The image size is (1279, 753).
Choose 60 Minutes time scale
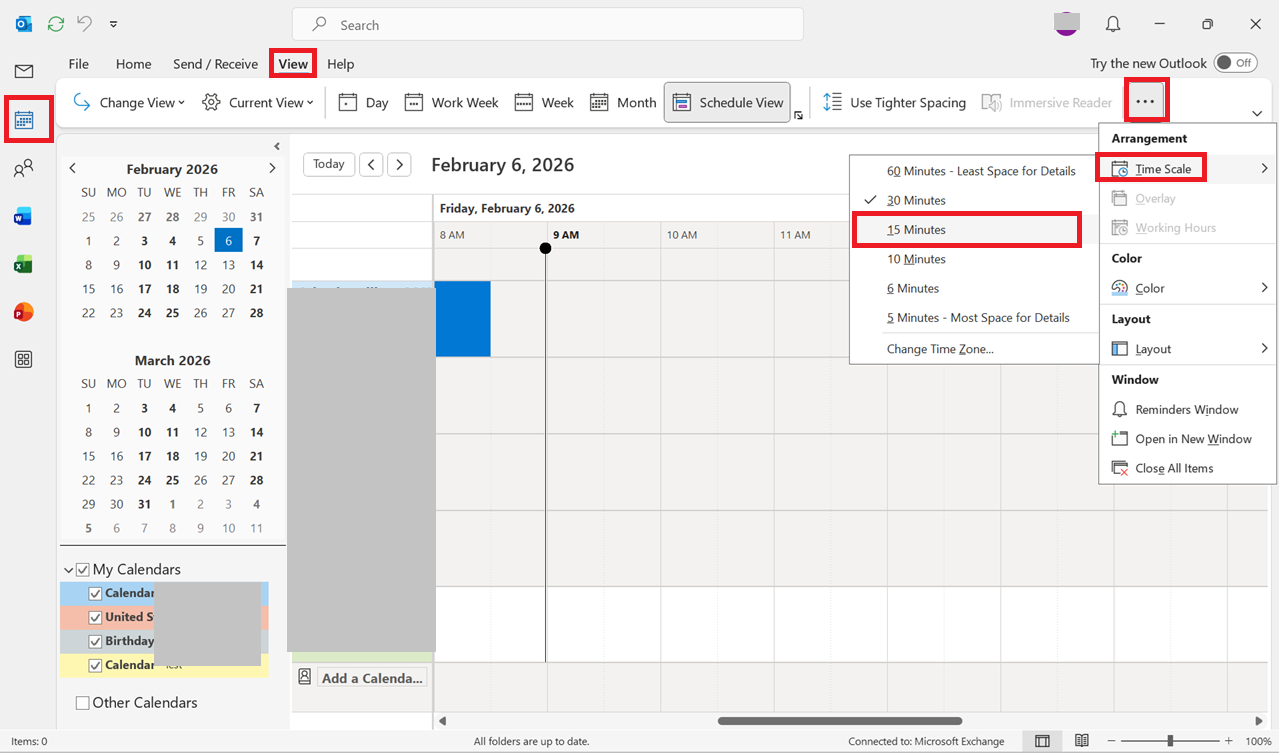974,171
